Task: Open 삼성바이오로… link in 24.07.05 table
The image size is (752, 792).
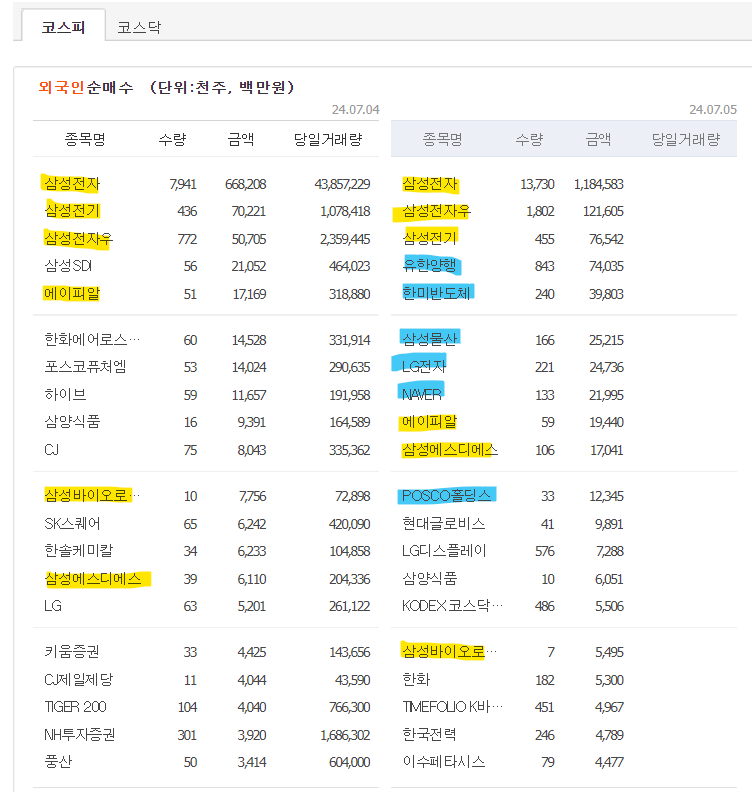Action: coord(449,652)
